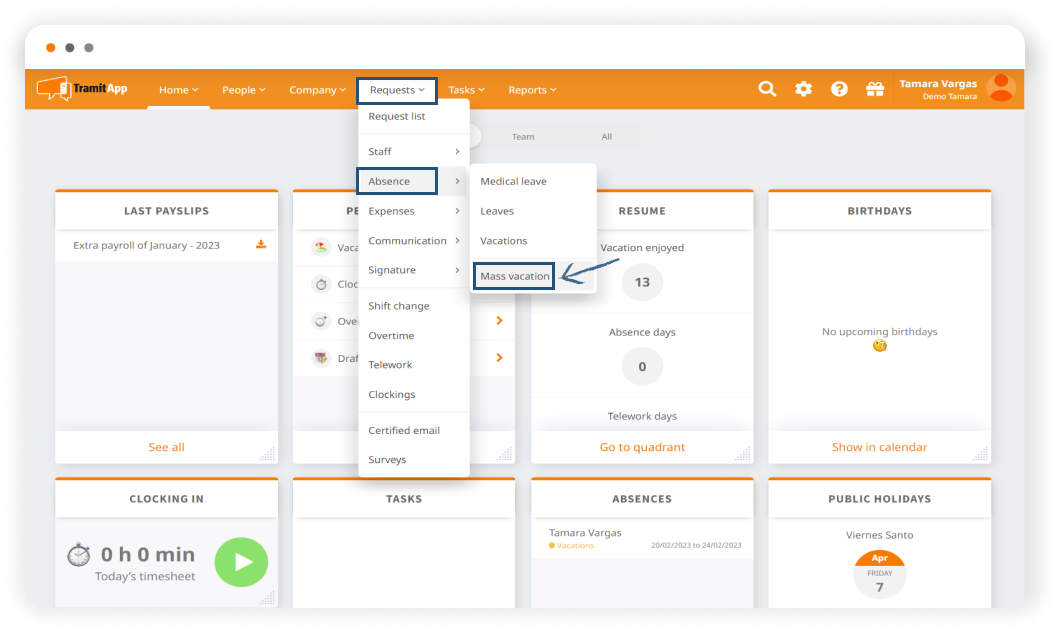Click the help question mark icon
Viewport: 1061px width, 633px height.
(x=839, y=89)
